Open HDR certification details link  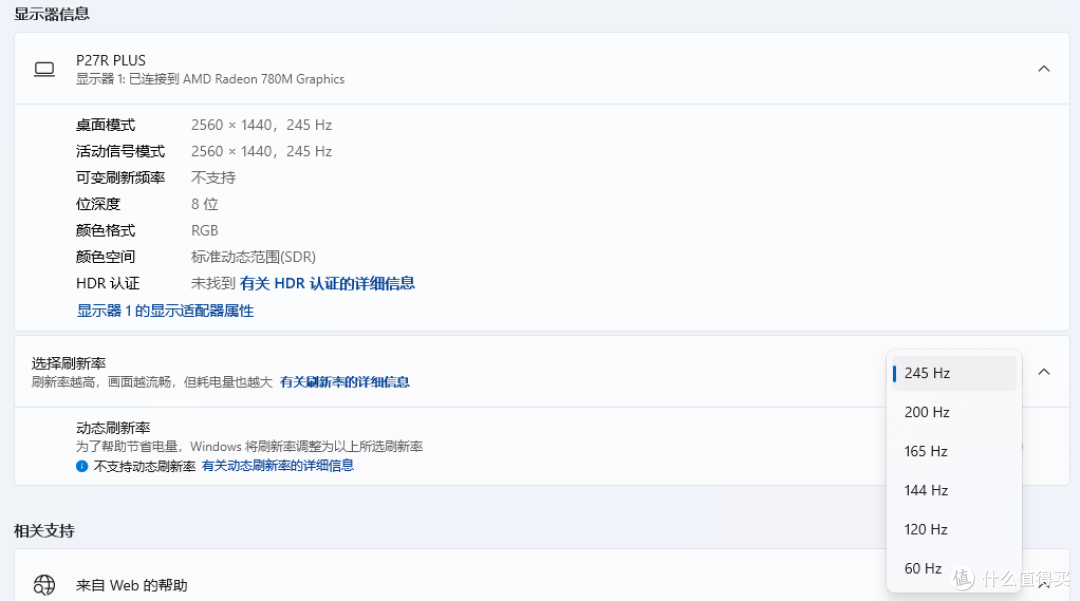click(327, 283)
